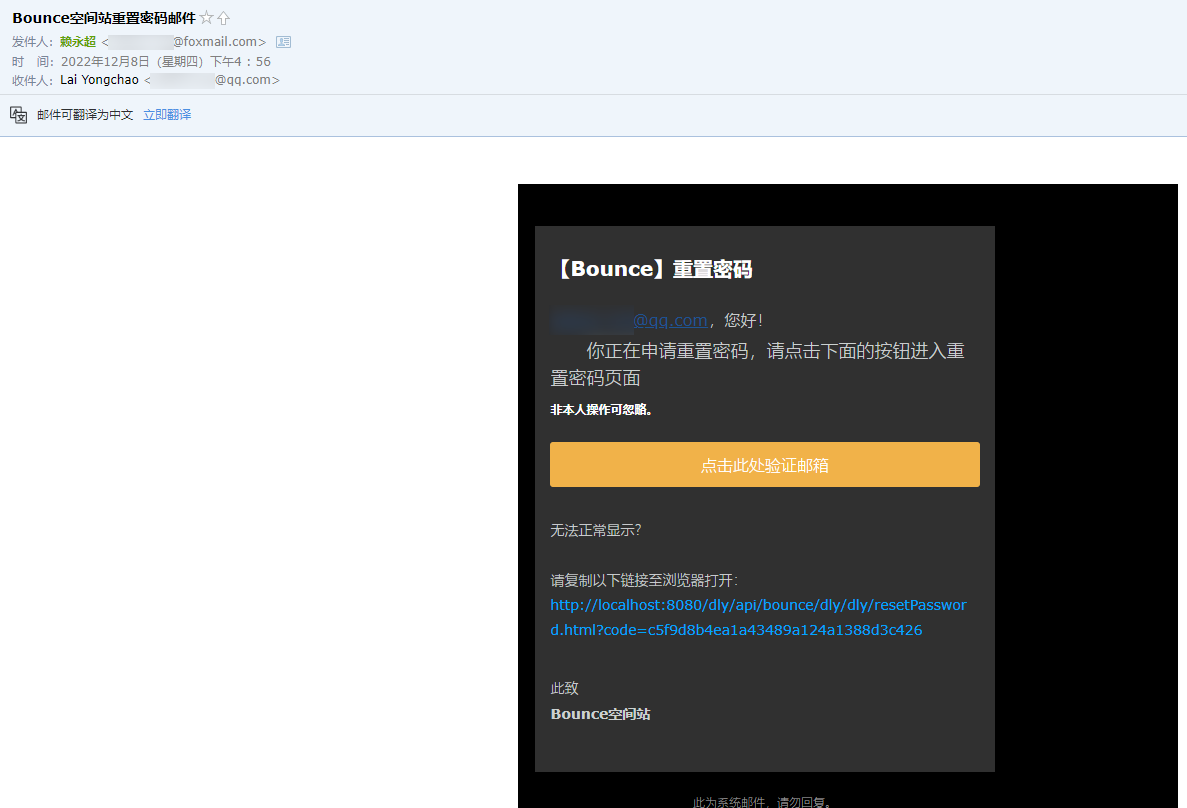The image size is (1187, 808).
Task: Click the 无法正常显示? text
Action: click(596, 530)
